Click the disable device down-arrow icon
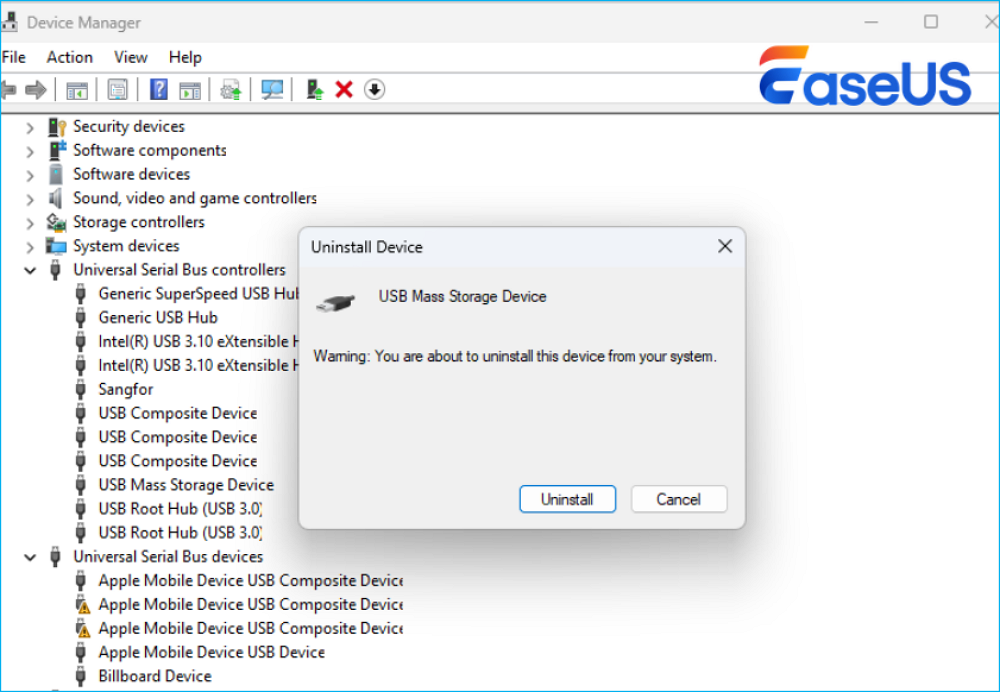Viewport: 1000px width, 692px height. 374,90
